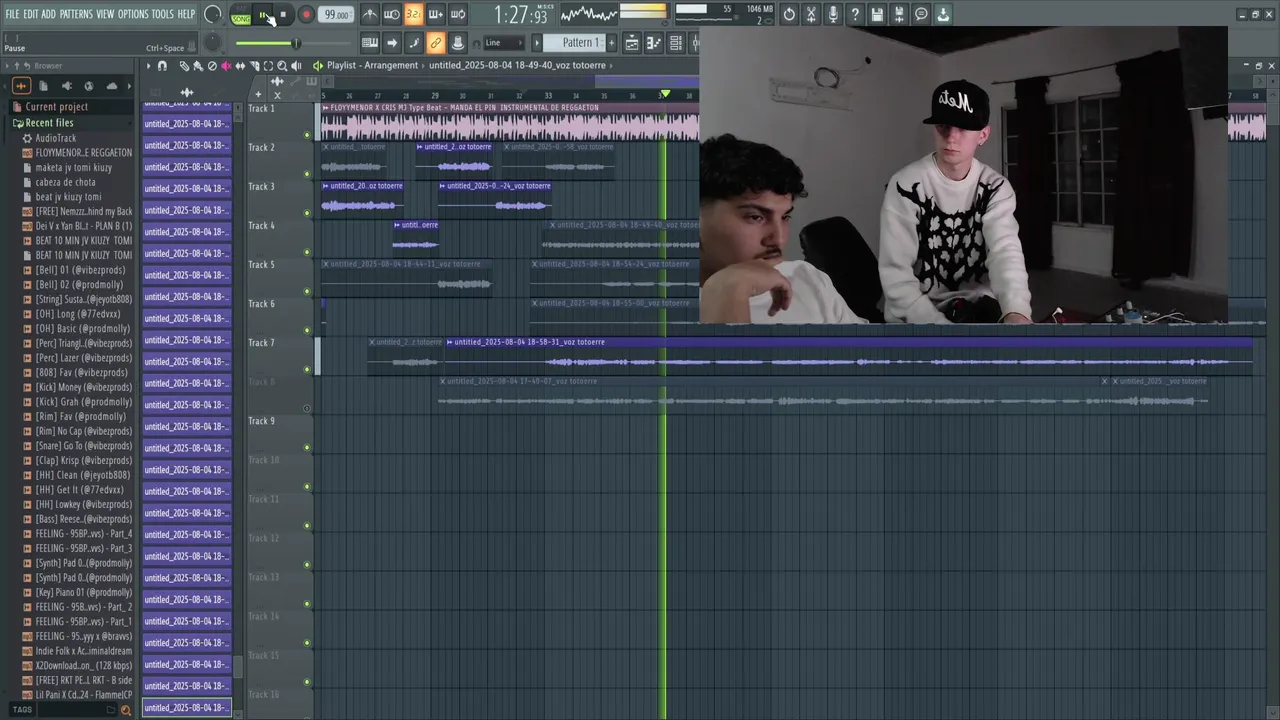The image size is (1280, 720).
Task: Open clip menu of 18-58-31_voz totoerre clip
Action: click(449, 342)
